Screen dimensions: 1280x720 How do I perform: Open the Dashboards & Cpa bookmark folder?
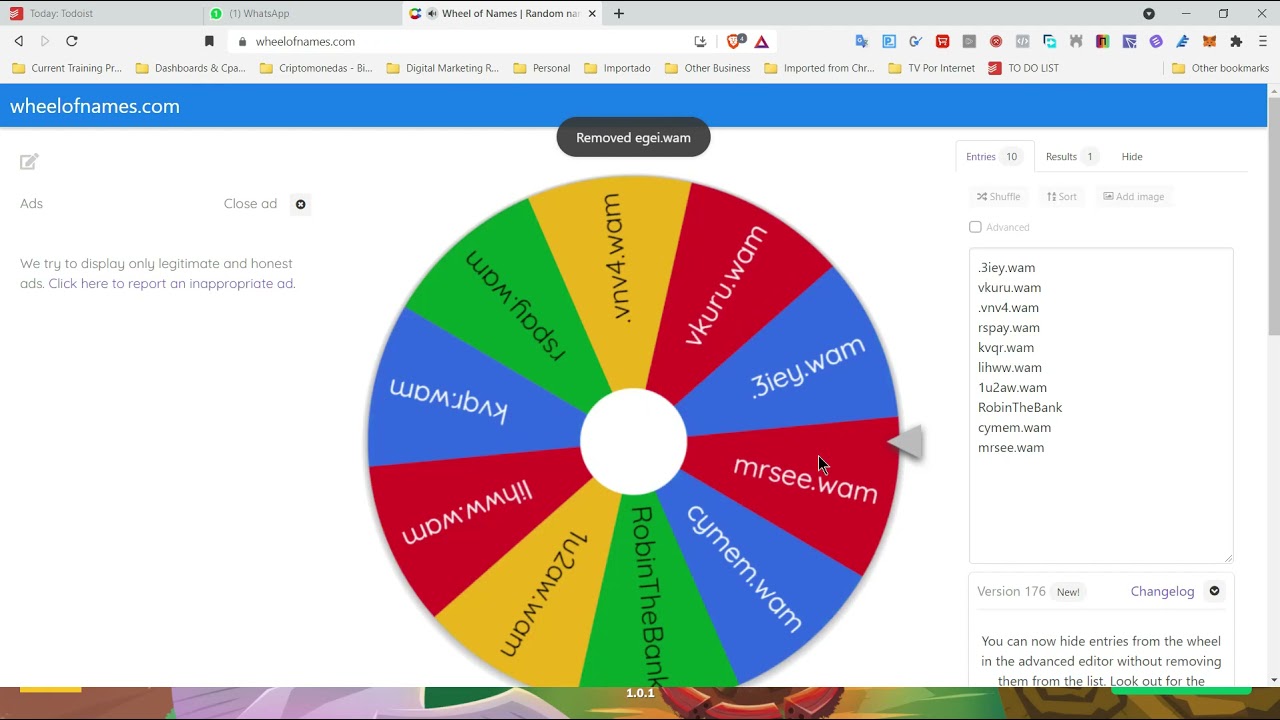pos(191,68)
